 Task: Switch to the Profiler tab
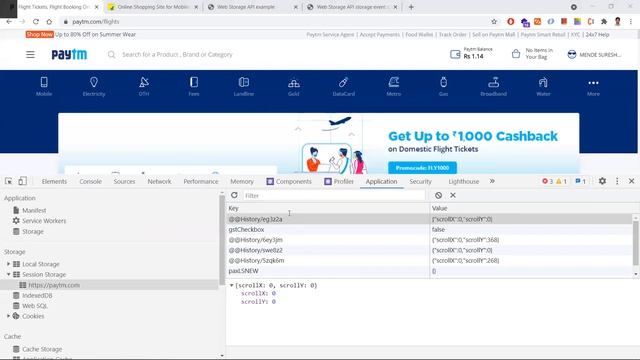click(339, 181)
